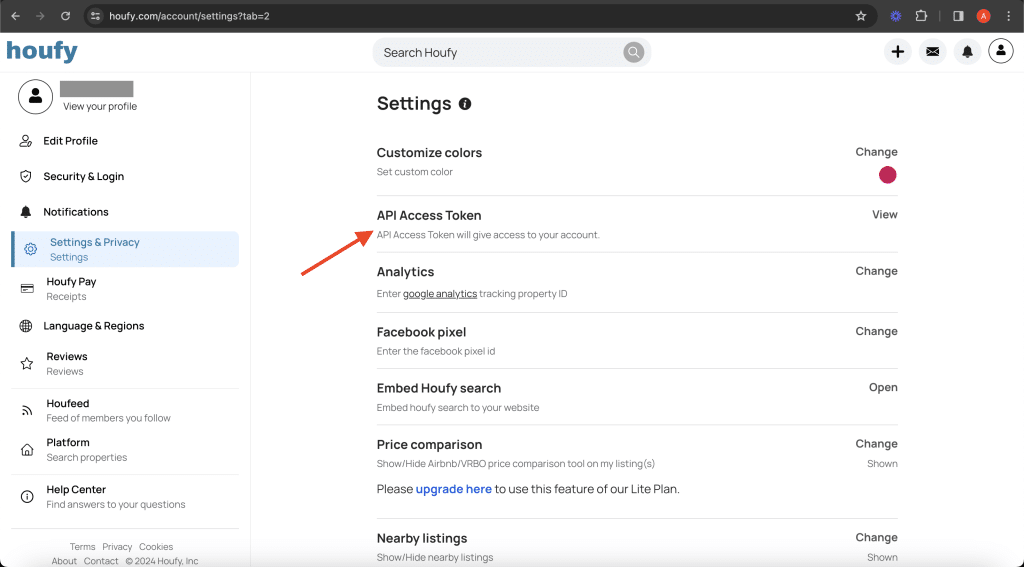Click the Notifications bell sidebar icon
This screenshot has height=567, width=1024.
(x=25, y=212)
